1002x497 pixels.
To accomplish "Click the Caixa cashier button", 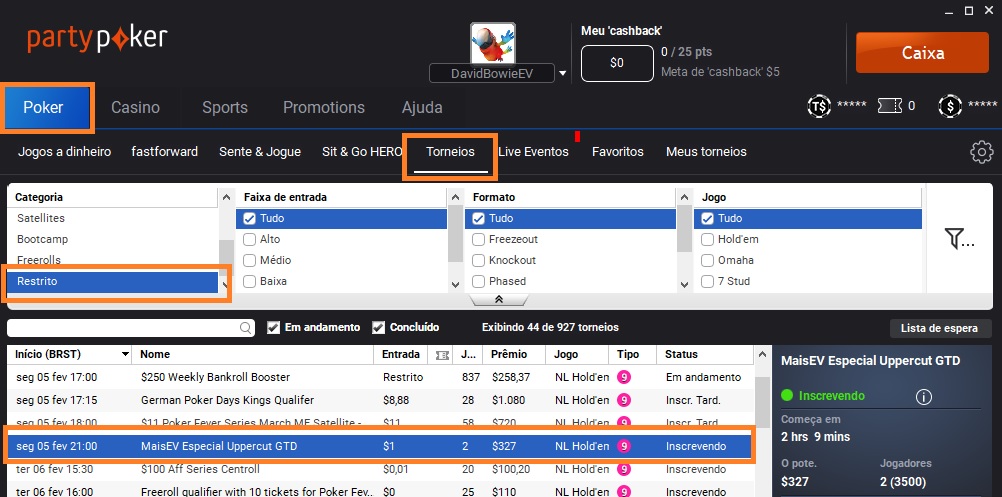I will [x=922, y=52].
